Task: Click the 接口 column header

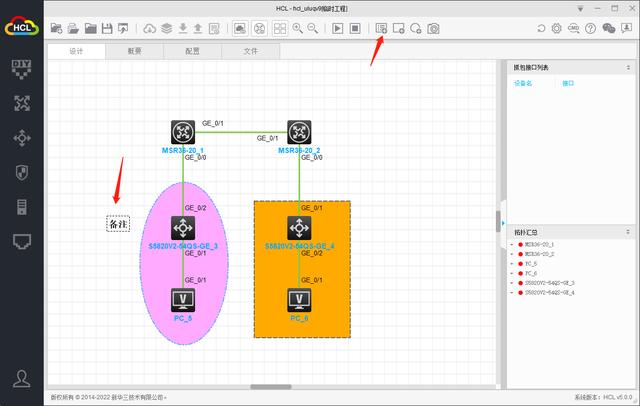Action: coord(568,83)
